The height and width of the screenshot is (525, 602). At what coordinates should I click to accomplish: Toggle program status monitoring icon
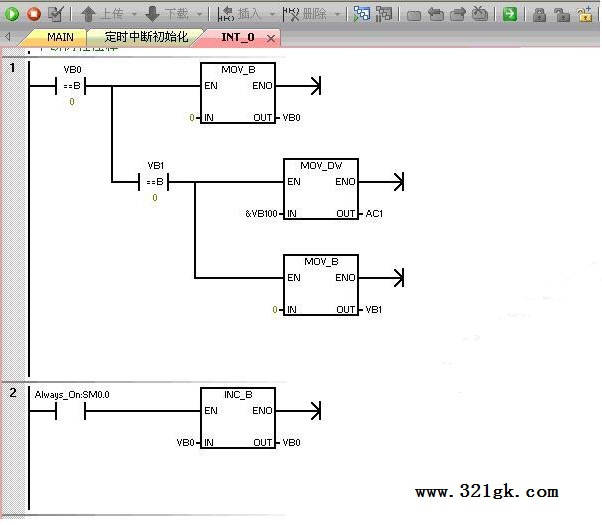tap(362, 14)
